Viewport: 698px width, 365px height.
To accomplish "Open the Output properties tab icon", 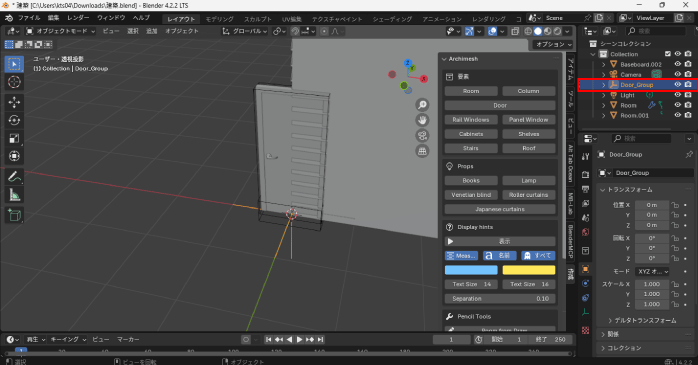I will (585, 189).
